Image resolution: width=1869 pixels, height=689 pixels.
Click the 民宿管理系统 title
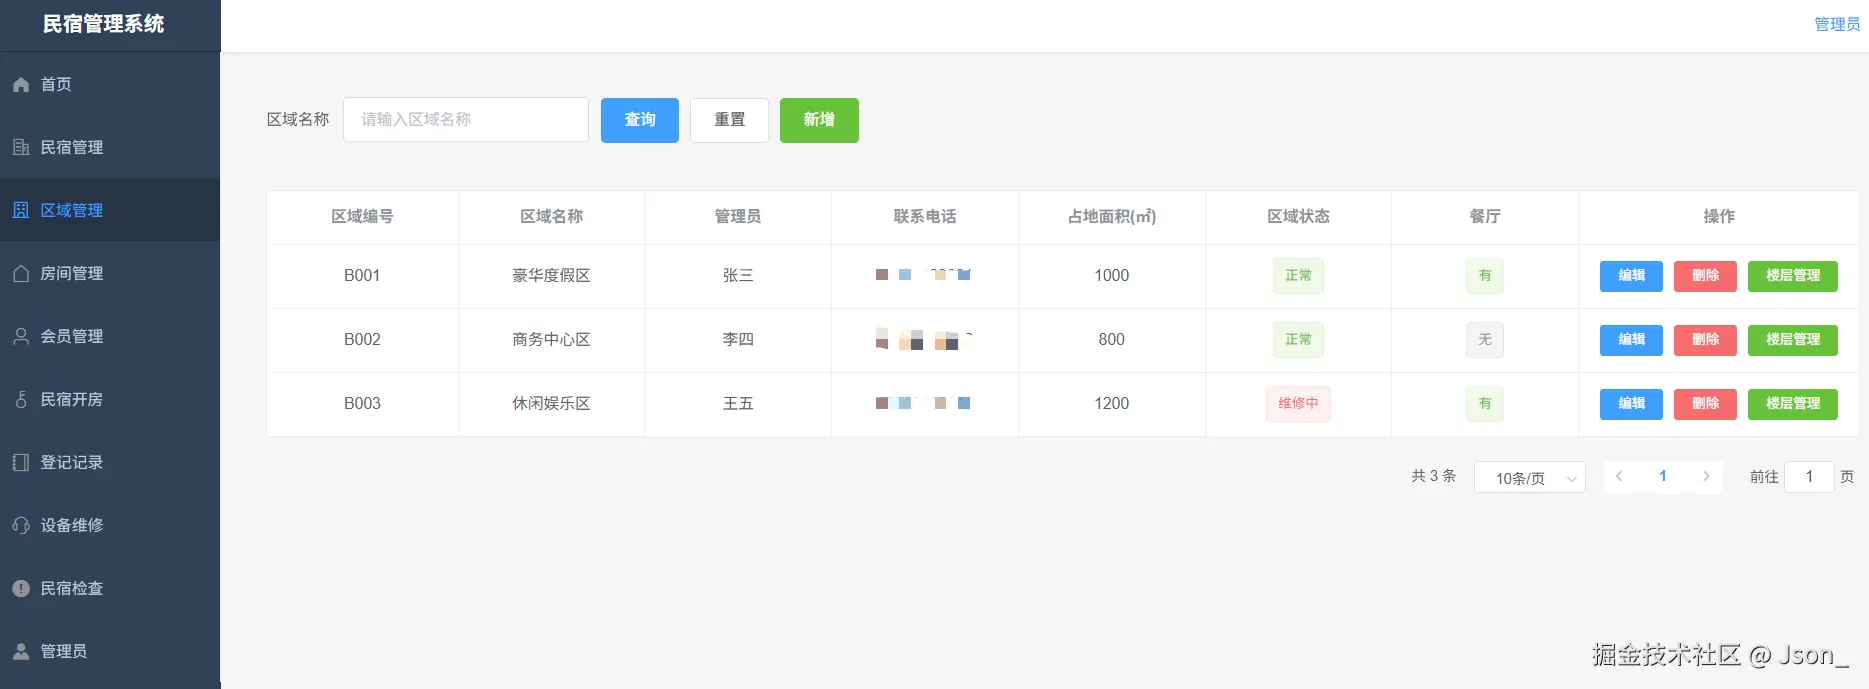point(104,24)
